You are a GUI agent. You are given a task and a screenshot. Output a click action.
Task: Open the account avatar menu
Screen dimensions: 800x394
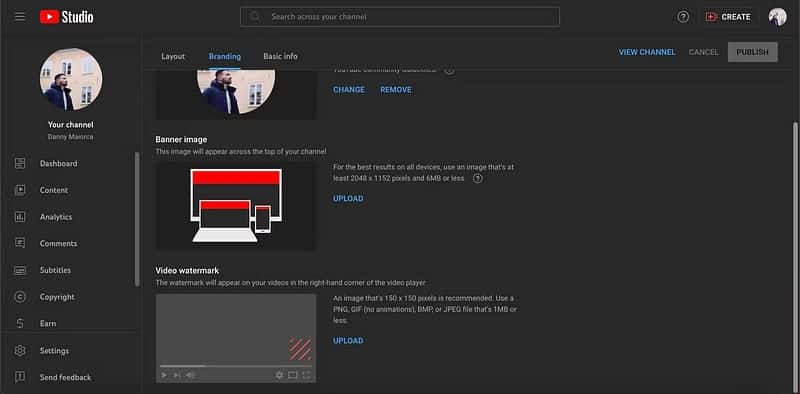(778, 17)
